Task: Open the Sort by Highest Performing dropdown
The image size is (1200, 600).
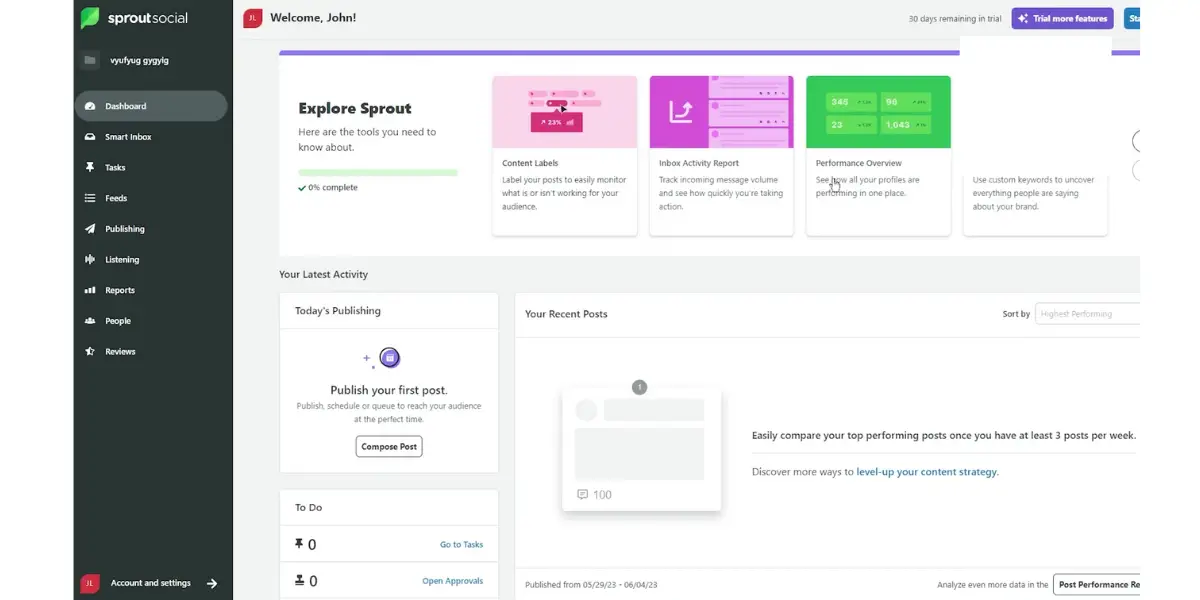Action: click(x=1087, y=314)
